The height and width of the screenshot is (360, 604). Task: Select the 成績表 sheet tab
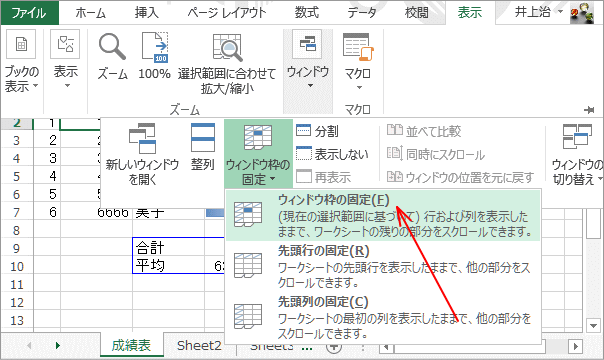[x=131, y=345]
